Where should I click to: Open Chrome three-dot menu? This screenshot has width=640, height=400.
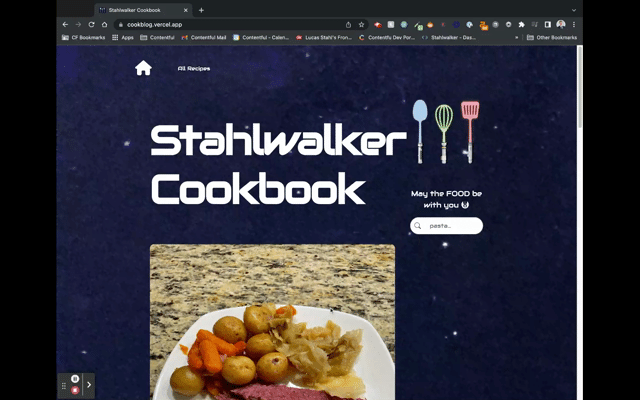pyautogui.click(x=573, y=24)
